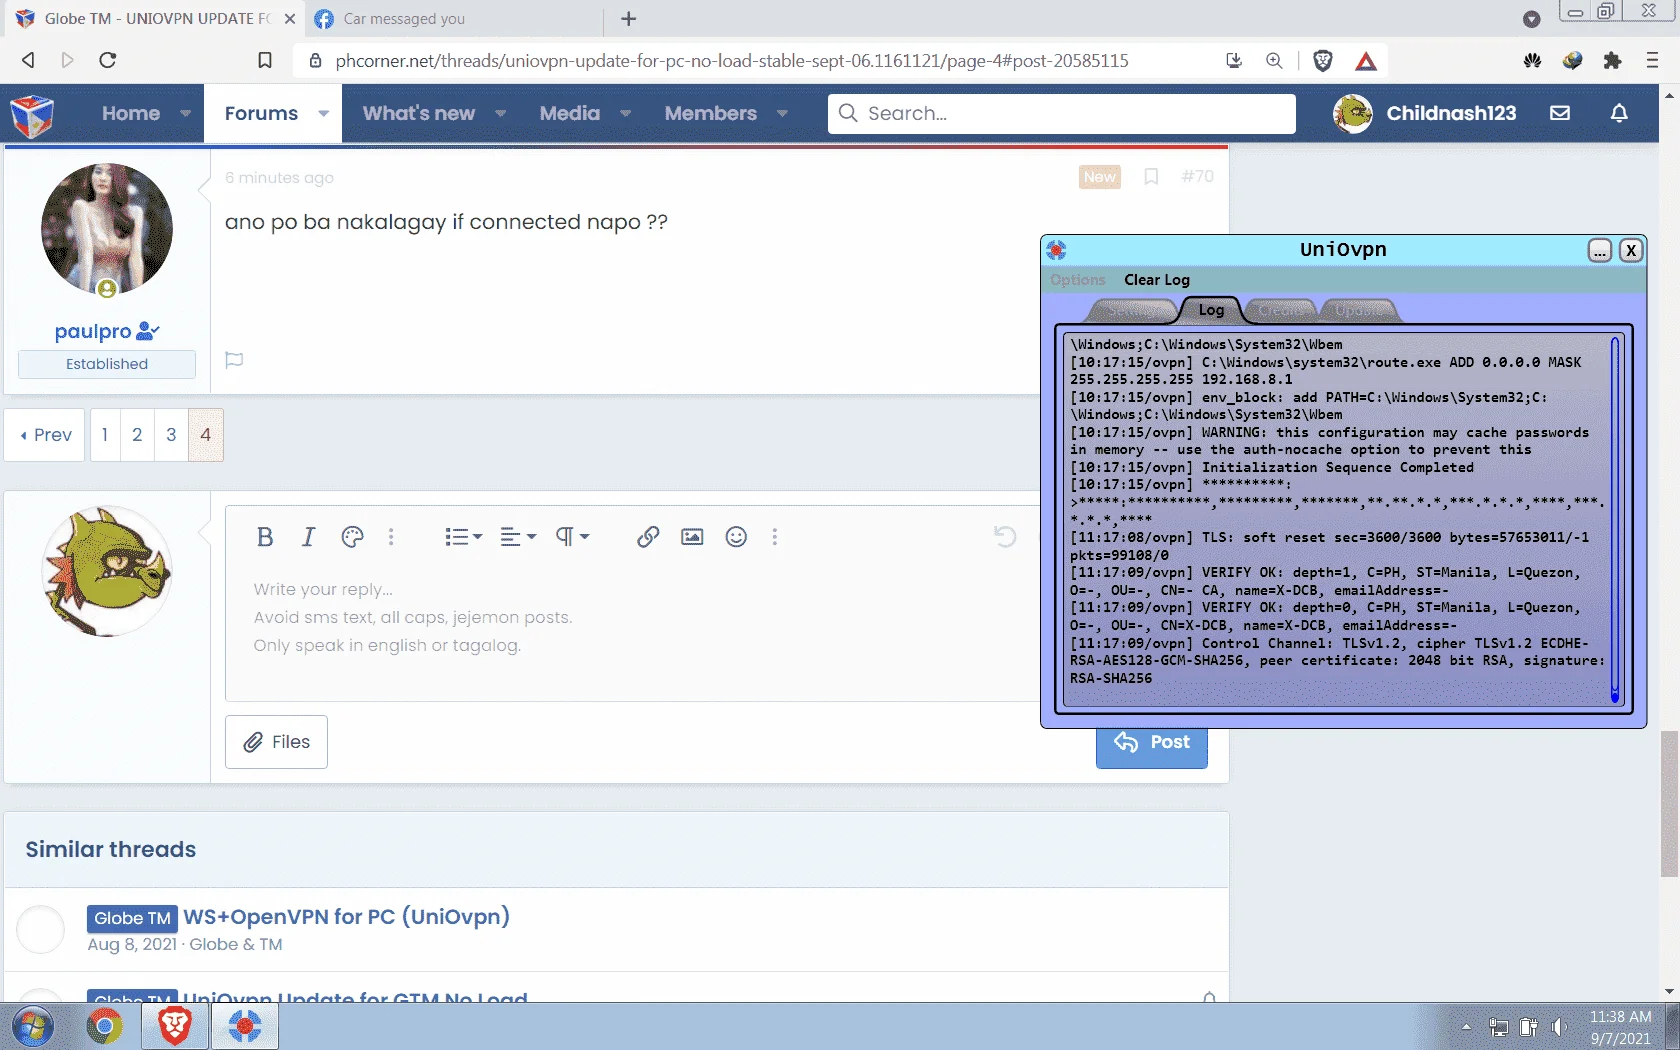Open the text color palette icon
Screen dimensions: 1680x1050
tap(352, 537)
